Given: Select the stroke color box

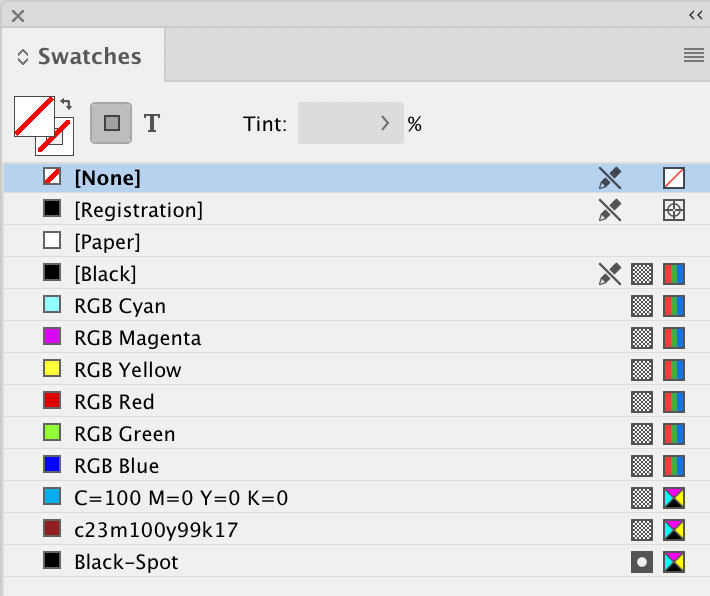Looking at the screenshot, I should 54,135.
